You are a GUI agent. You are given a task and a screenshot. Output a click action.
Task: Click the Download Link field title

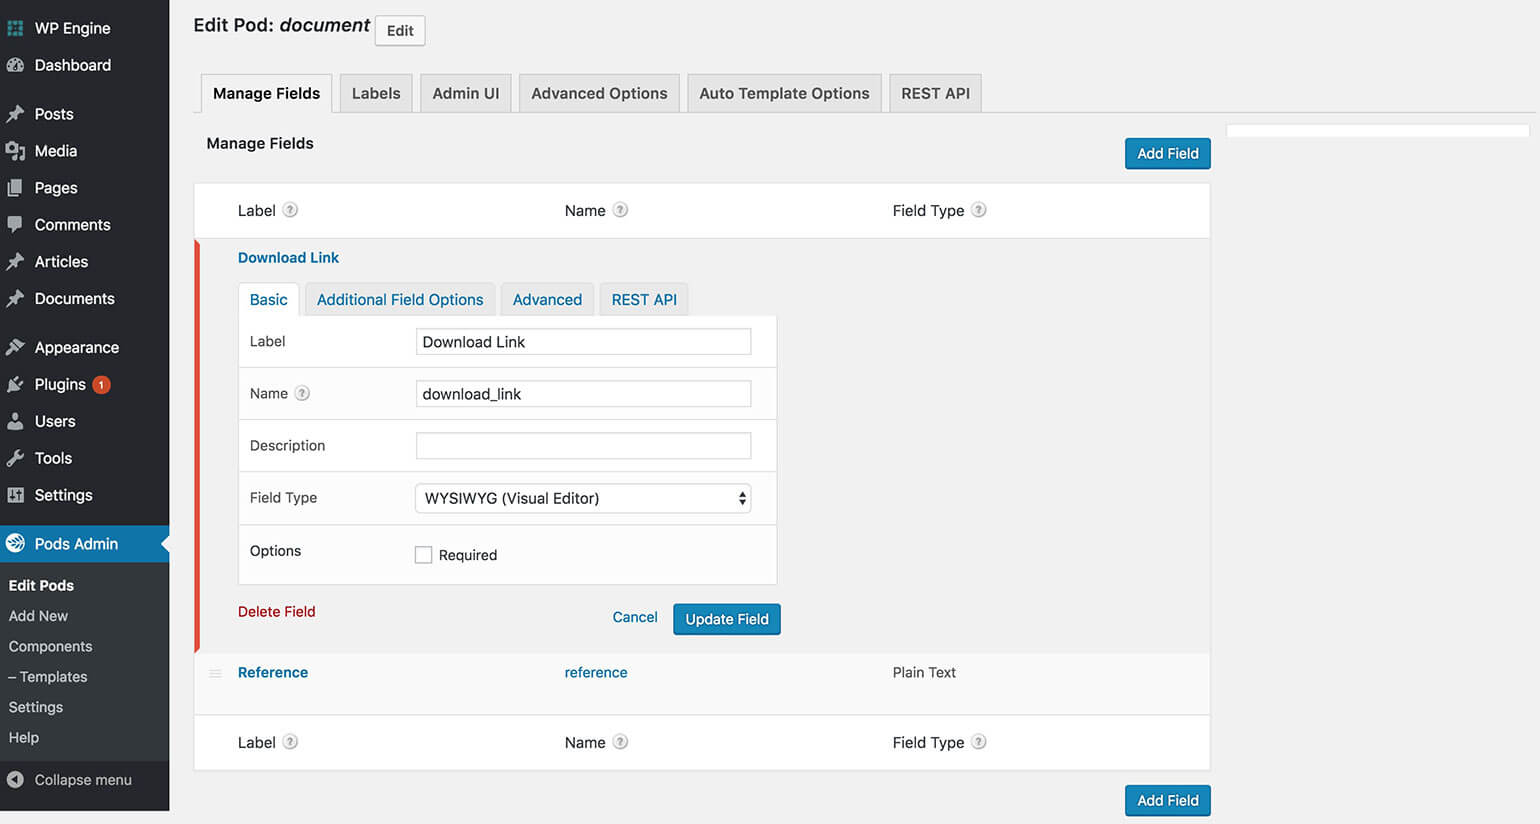pyautogui.click(x=288, y=257)
